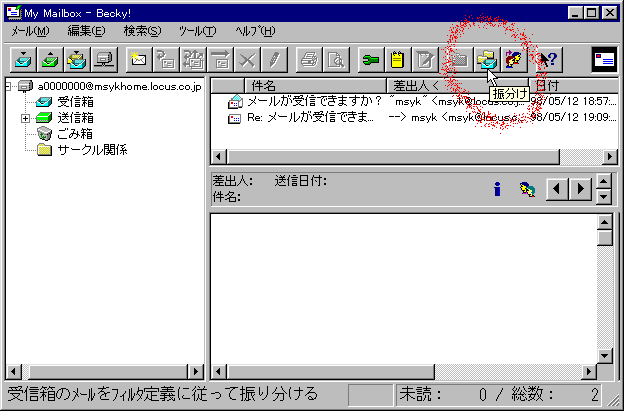
Task: Click the next message right-arrow button
Action: tap(578, 188)
